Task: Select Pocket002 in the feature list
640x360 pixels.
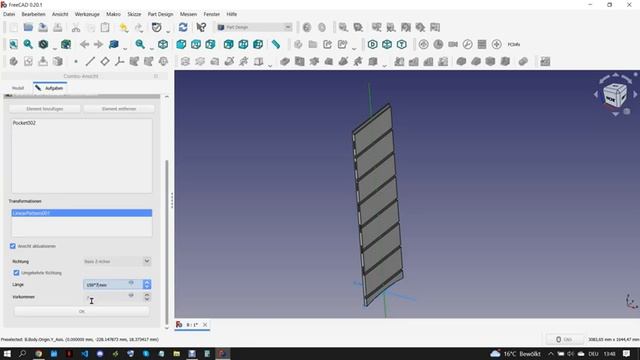Action: click(x=24, y=123)
